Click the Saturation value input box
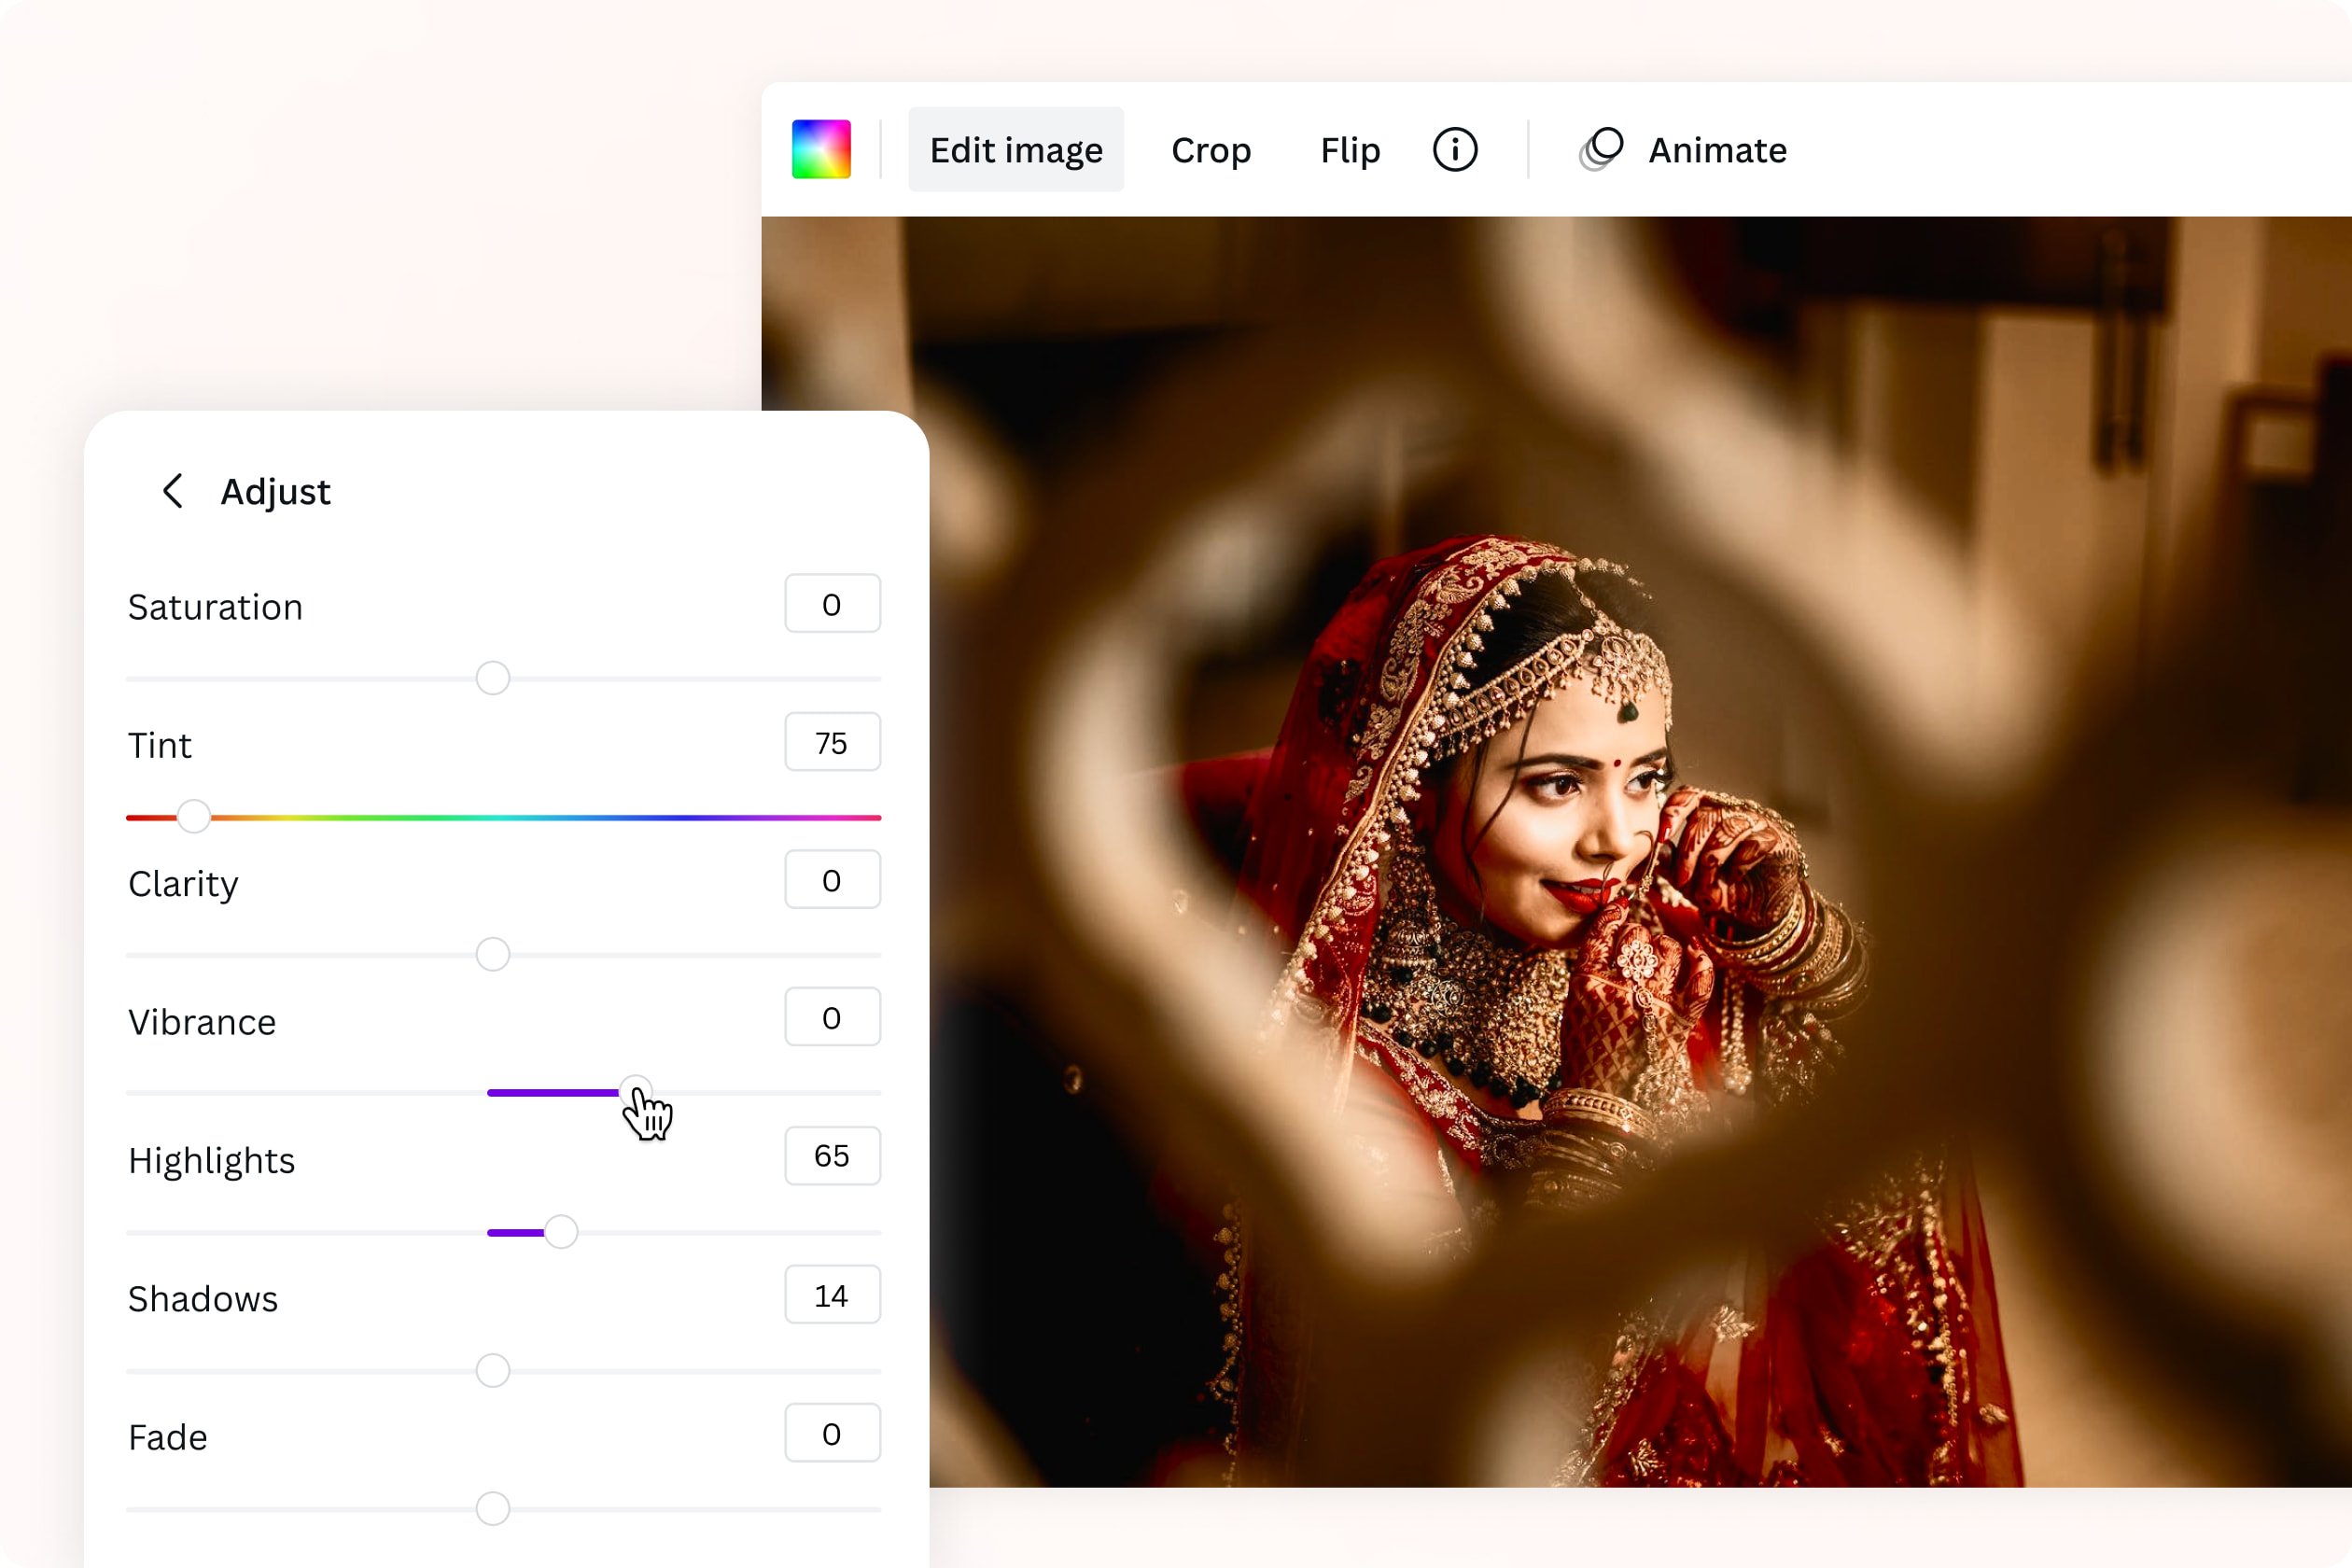This screenshot has width=2352, height=1568. (832, 603)
